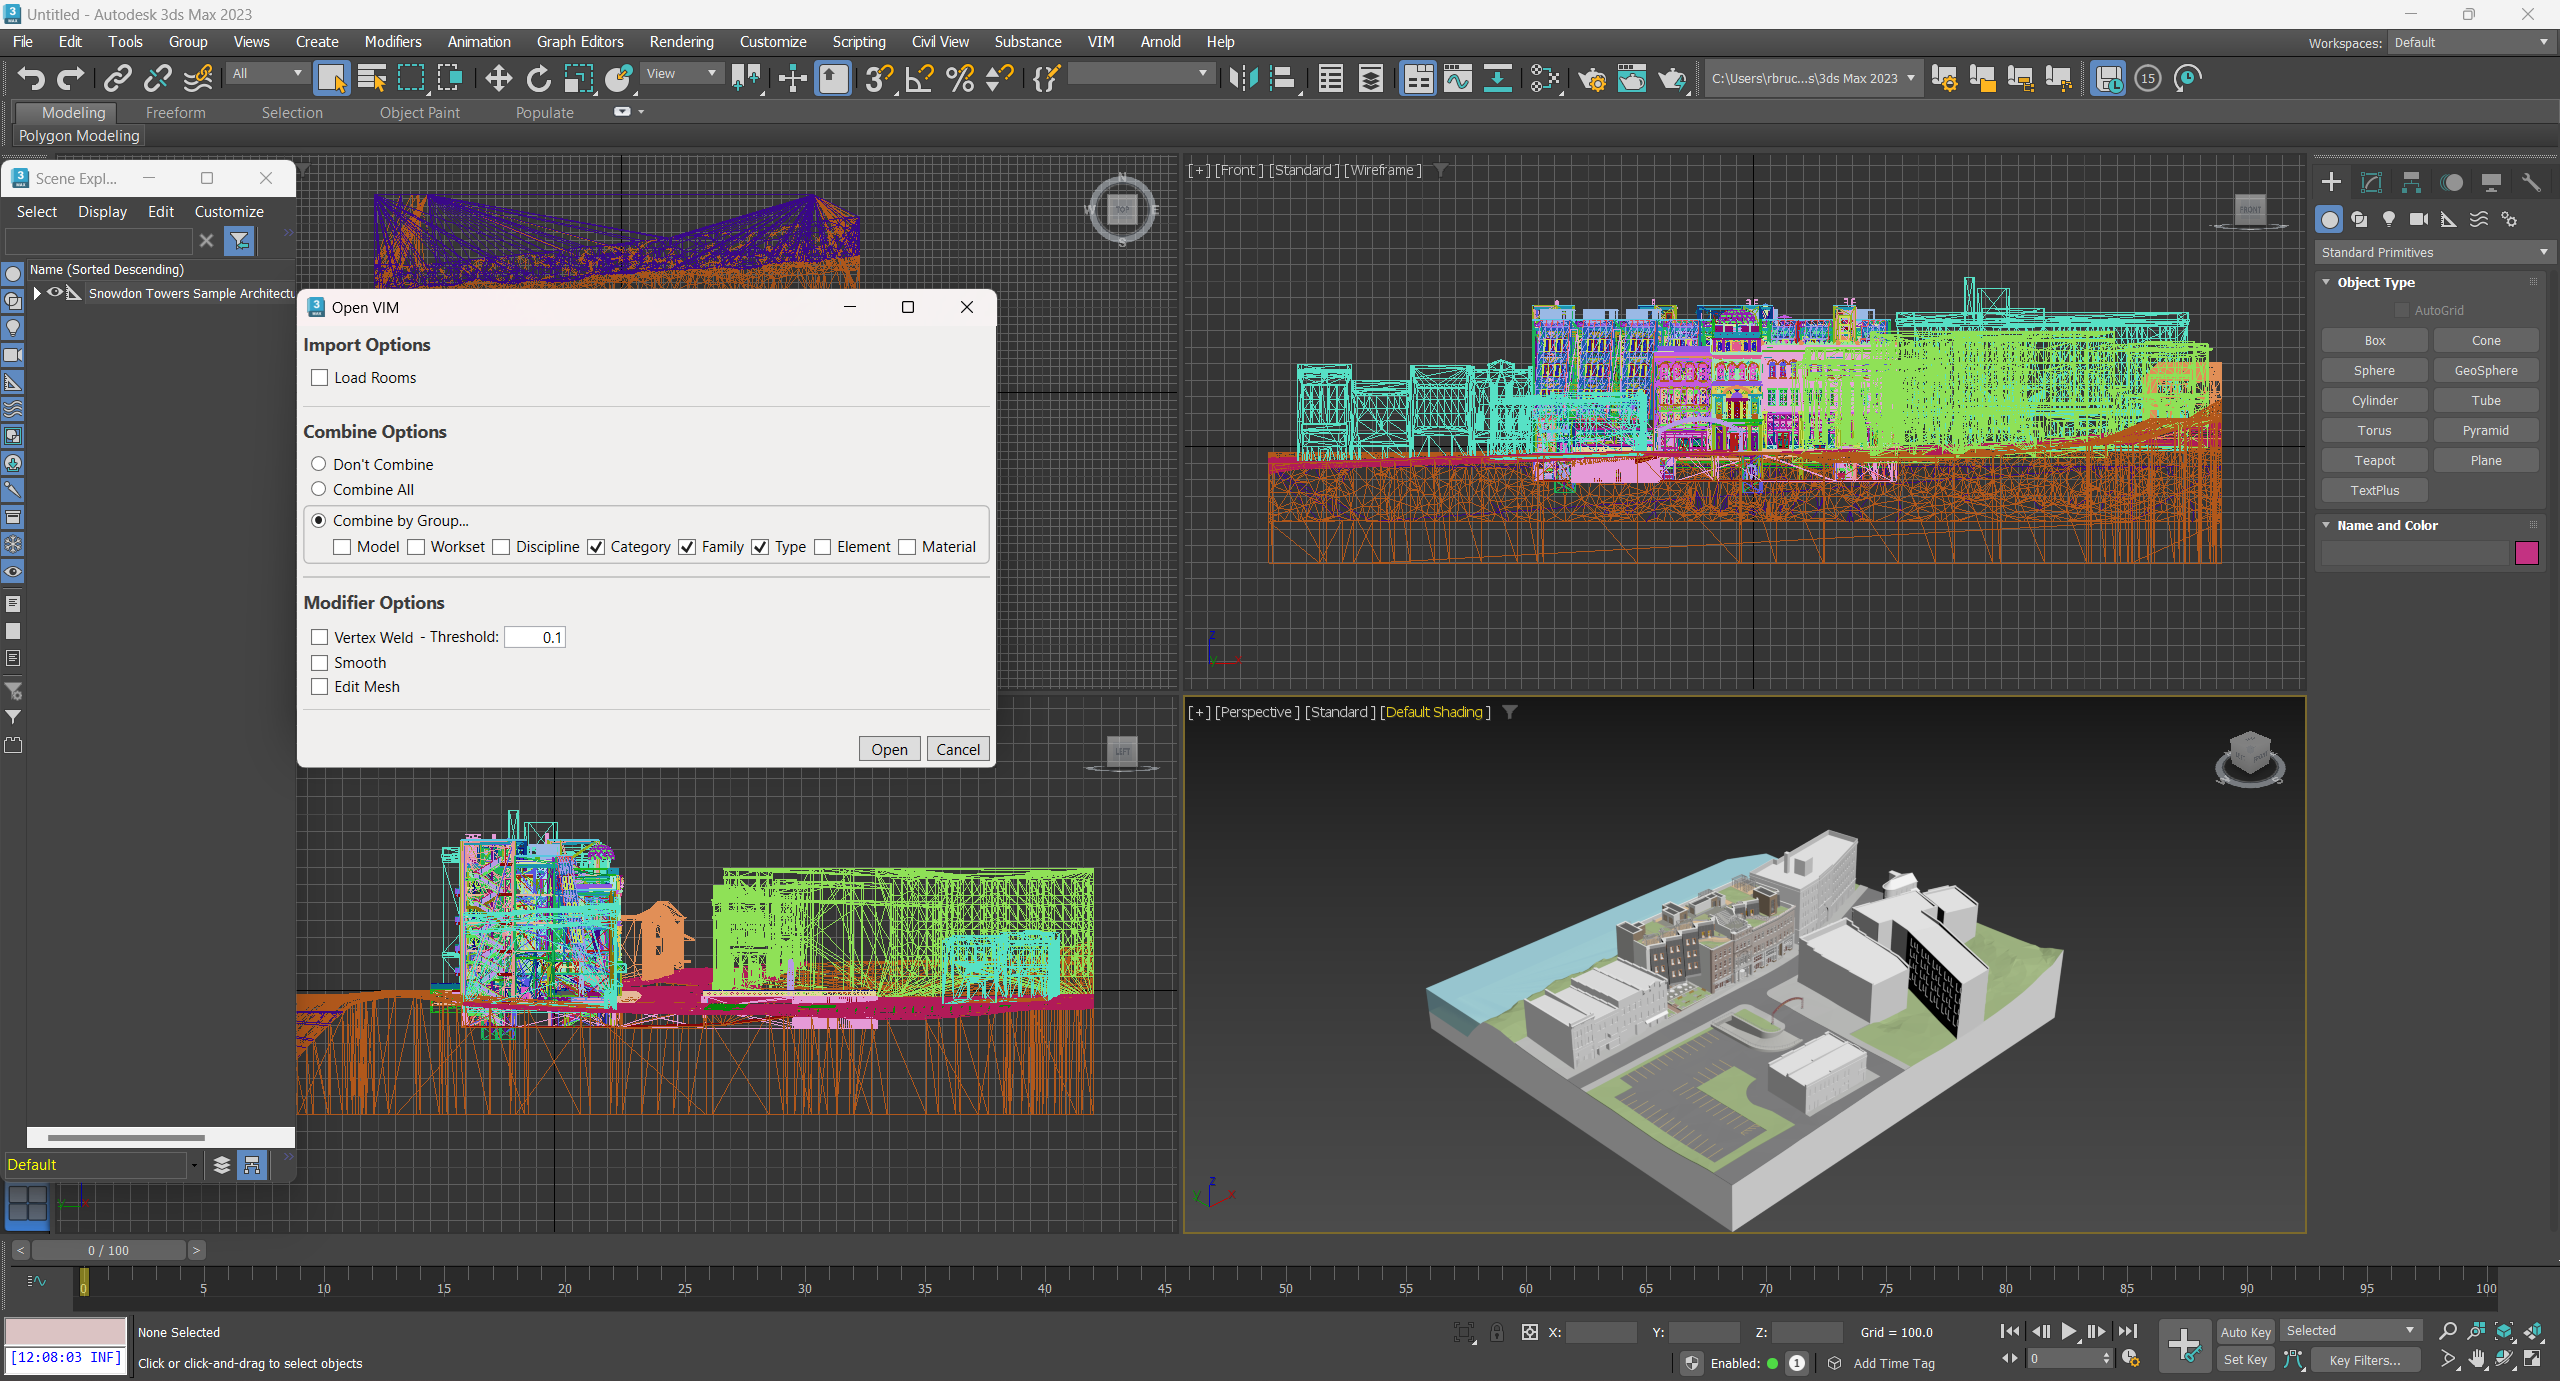Open Key Filters settings
The width and height of the screenshot is (2560, 1381).
pyautogui.click(x=2364, y=1359)
